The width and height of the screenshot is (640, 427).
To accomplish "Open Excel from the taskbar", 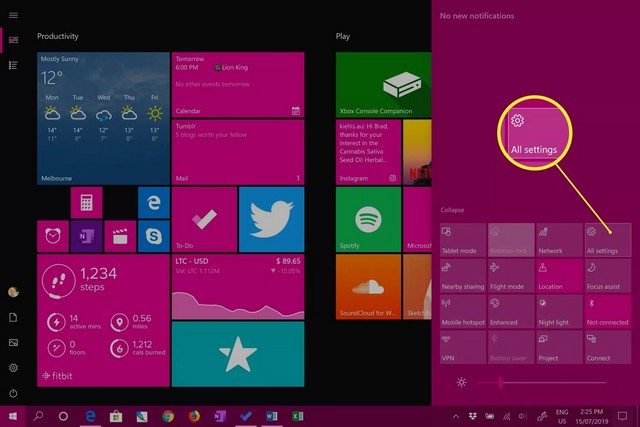I will (x=298, y=416).
